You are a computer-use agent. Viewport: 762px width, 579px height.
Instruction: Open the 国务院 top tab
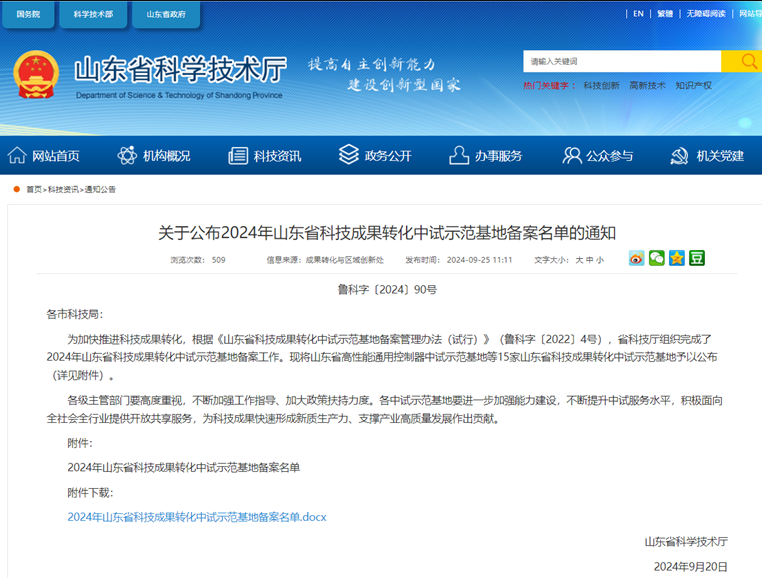(x=28, y=15)
